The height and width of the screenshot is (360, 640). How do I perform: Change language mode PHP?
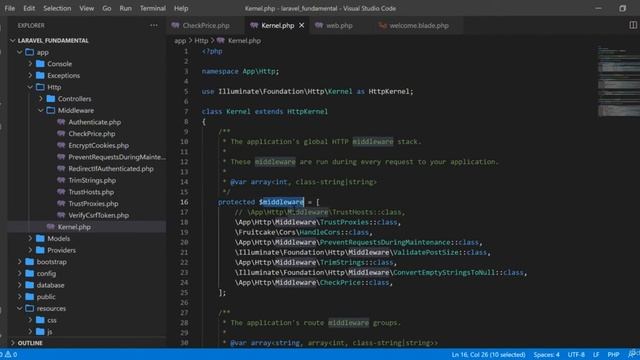[613, 355]
